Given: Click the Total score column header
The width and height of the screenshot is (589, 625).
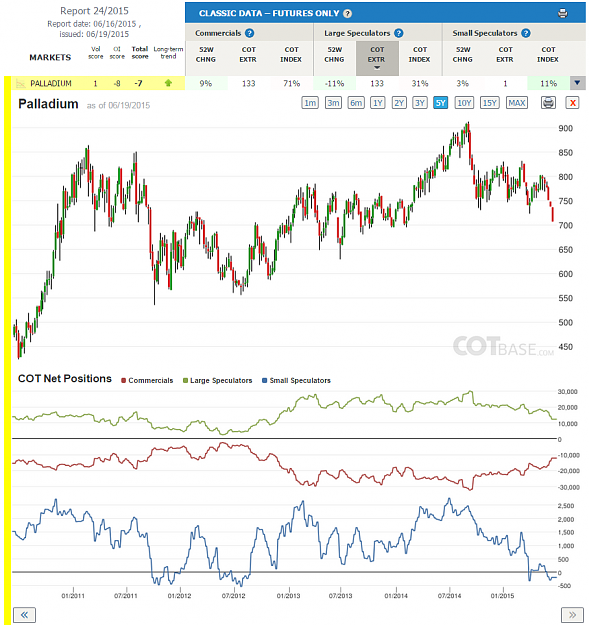Looking at the screenshot, I should click(x=140, y=53).
